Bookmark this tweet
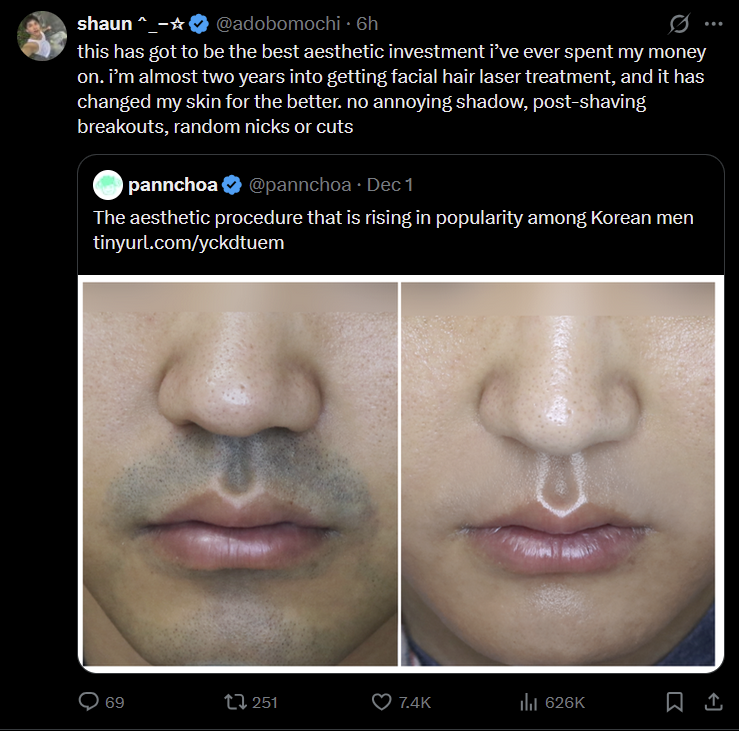739x731 pixels. (675, 702)
